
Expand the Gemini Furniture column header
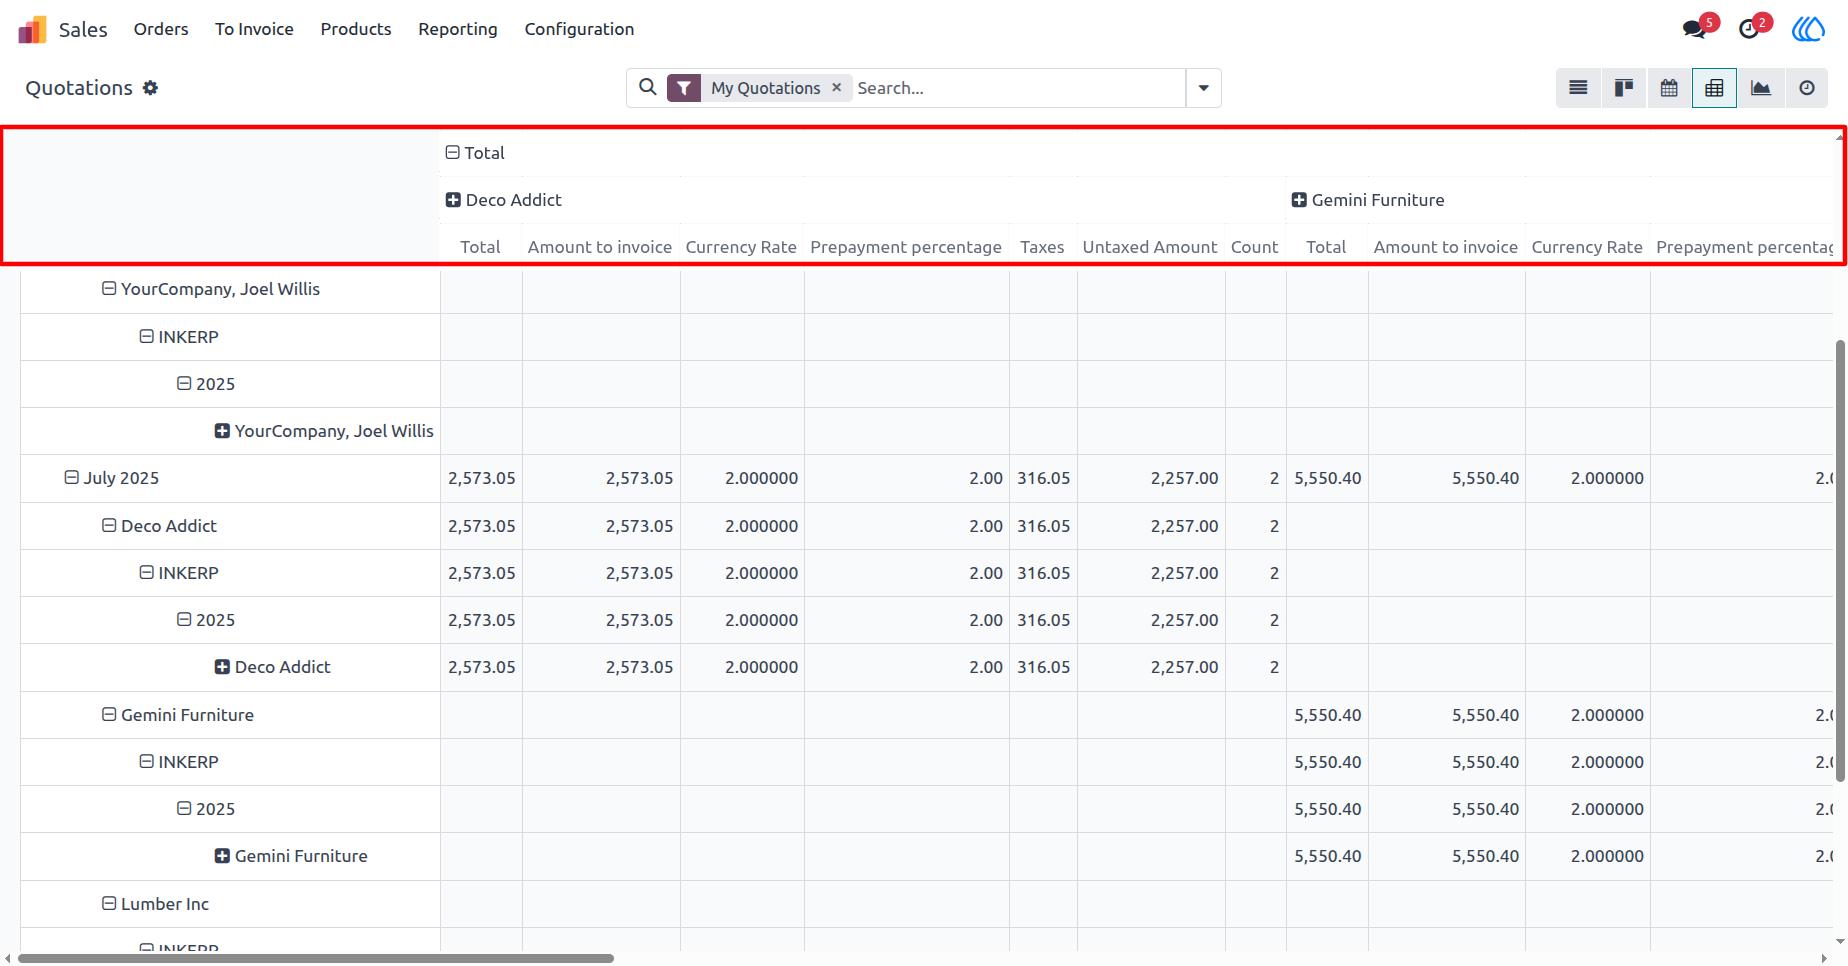pyautogui.click(x=1368, y=200)
